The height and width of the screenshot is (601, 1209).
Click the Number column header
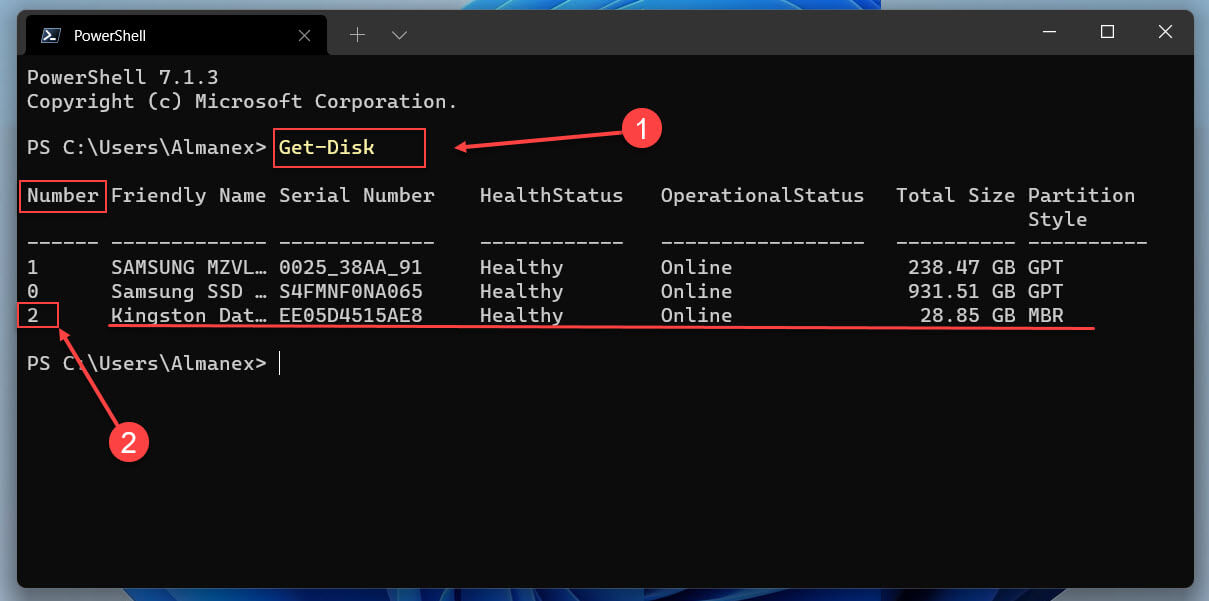point(63,195)
